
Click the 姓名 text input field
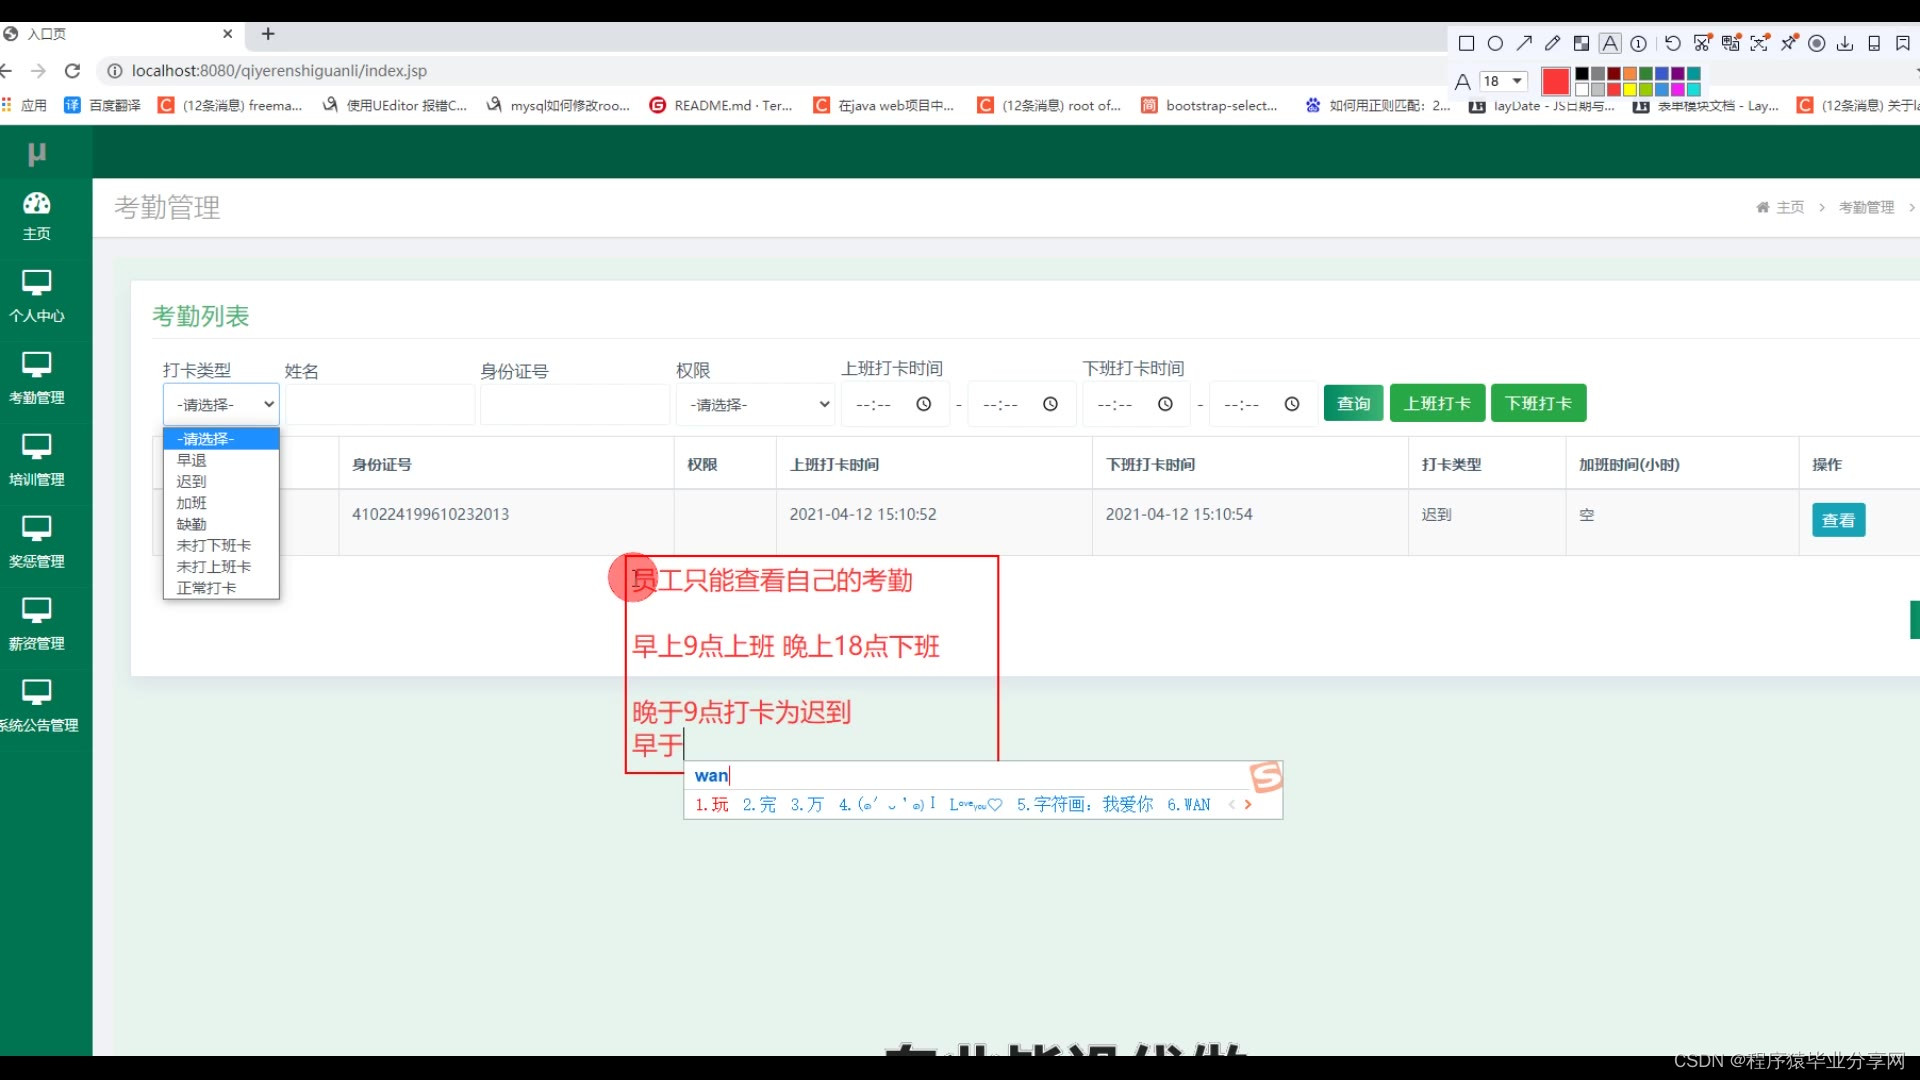379,404
